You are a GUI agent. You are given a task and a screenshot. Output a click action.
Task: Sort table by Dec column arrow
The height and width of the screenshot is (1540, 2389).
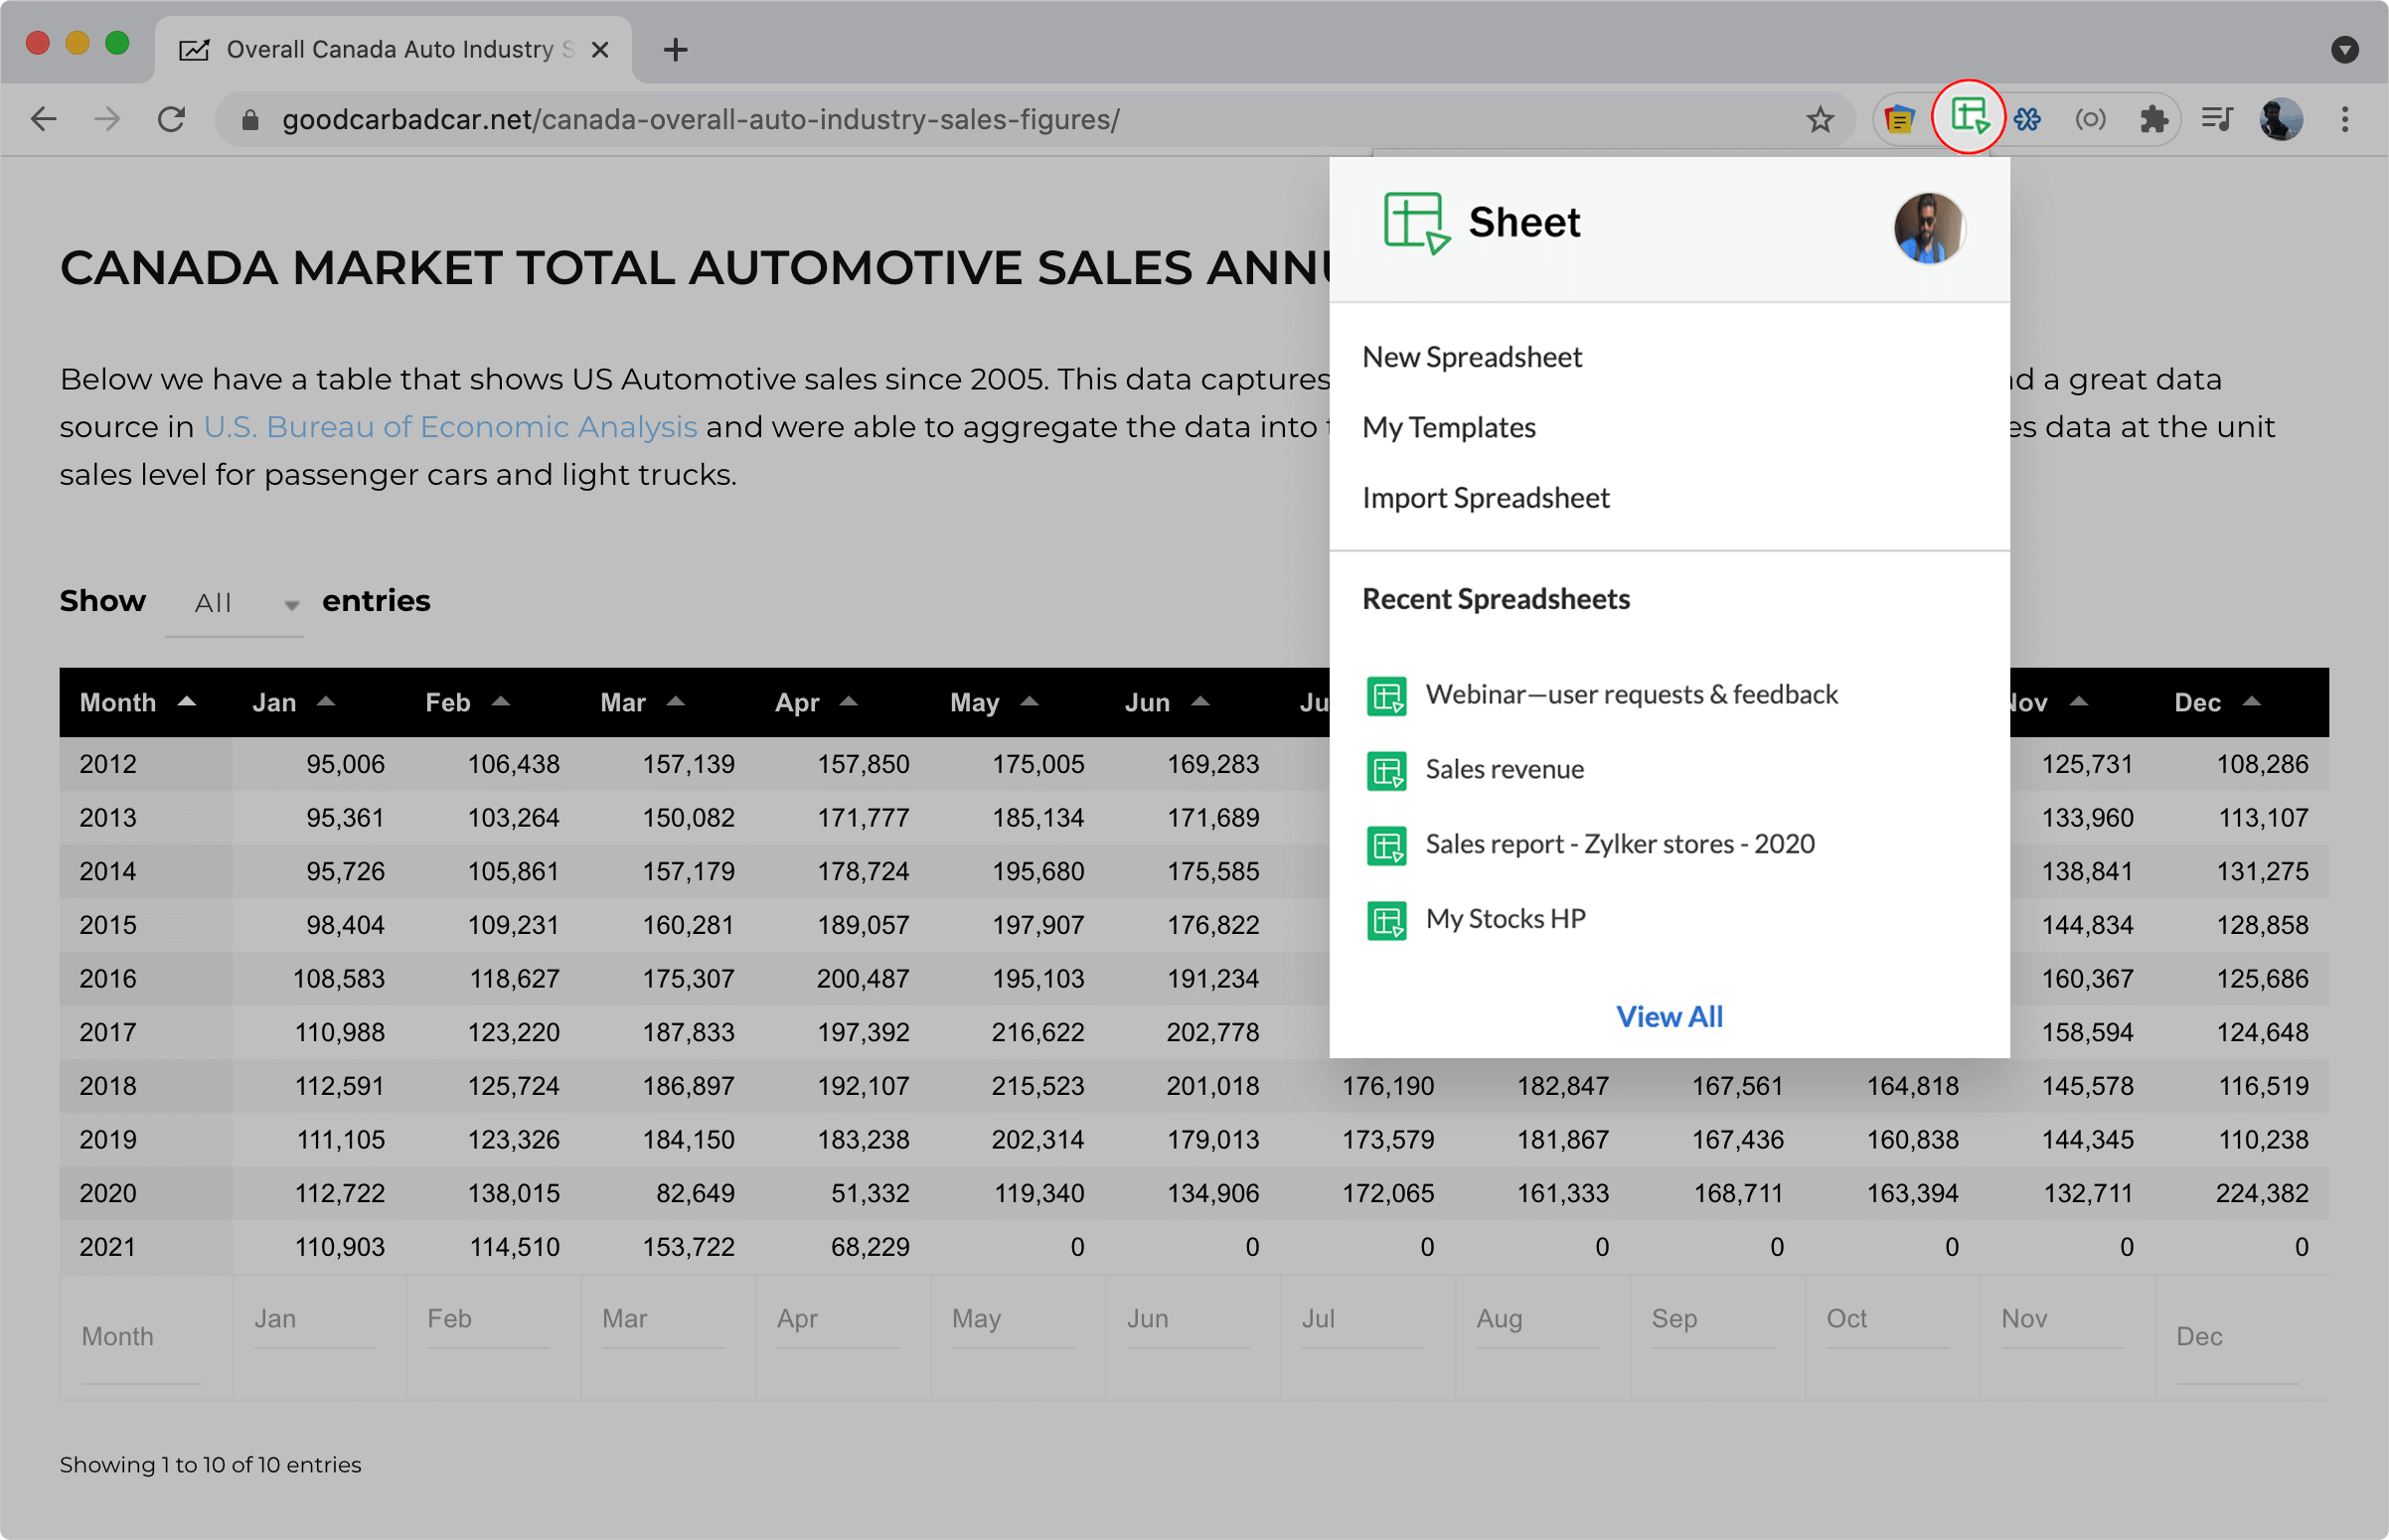tap(2251, 702)
